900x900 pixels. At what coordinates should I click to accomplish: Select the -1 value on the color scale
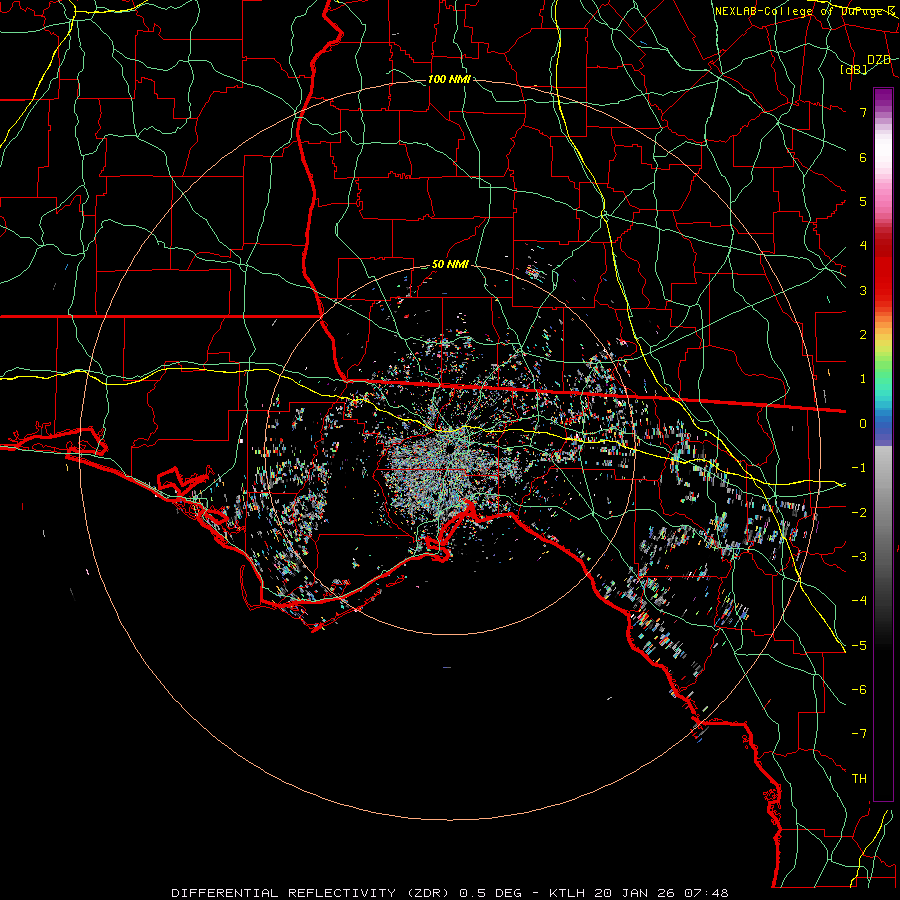[859, 468]
